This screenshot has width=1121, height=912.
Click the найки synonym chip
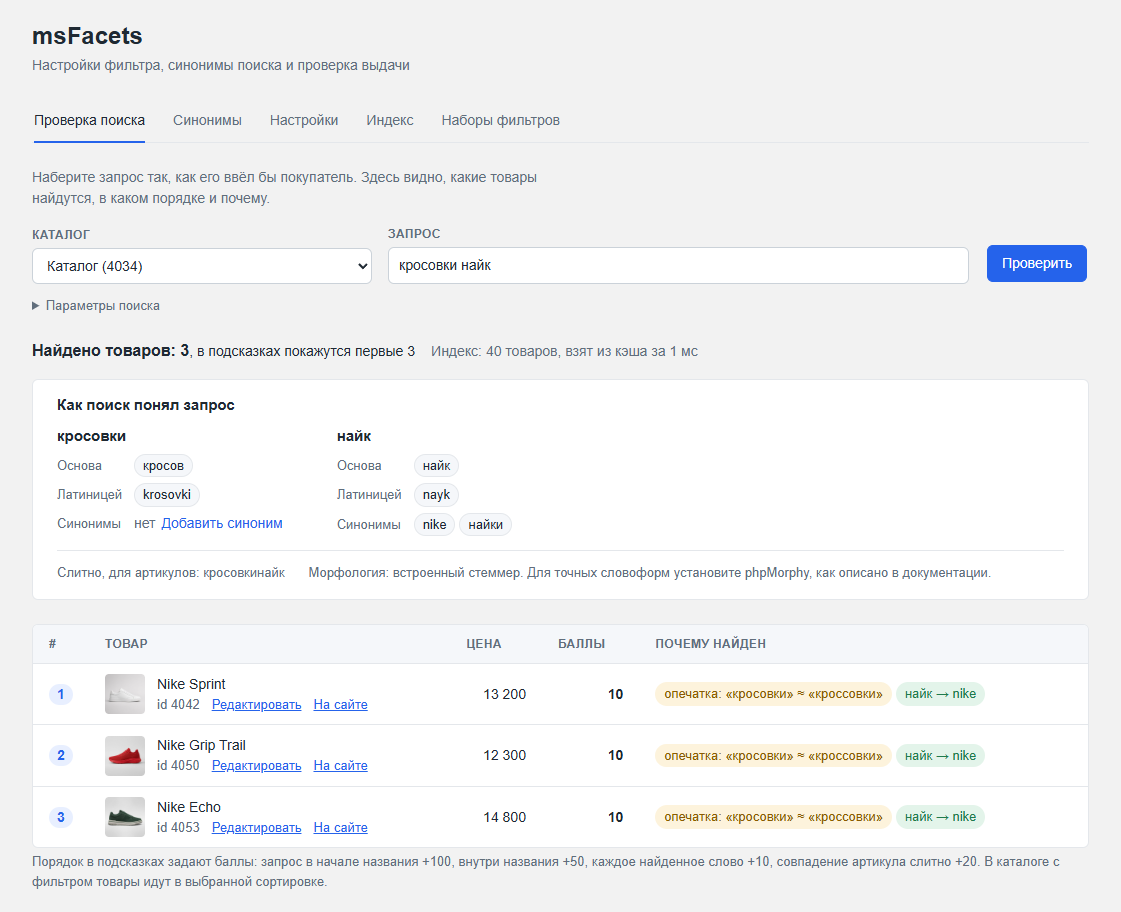(x=485, y=525)
